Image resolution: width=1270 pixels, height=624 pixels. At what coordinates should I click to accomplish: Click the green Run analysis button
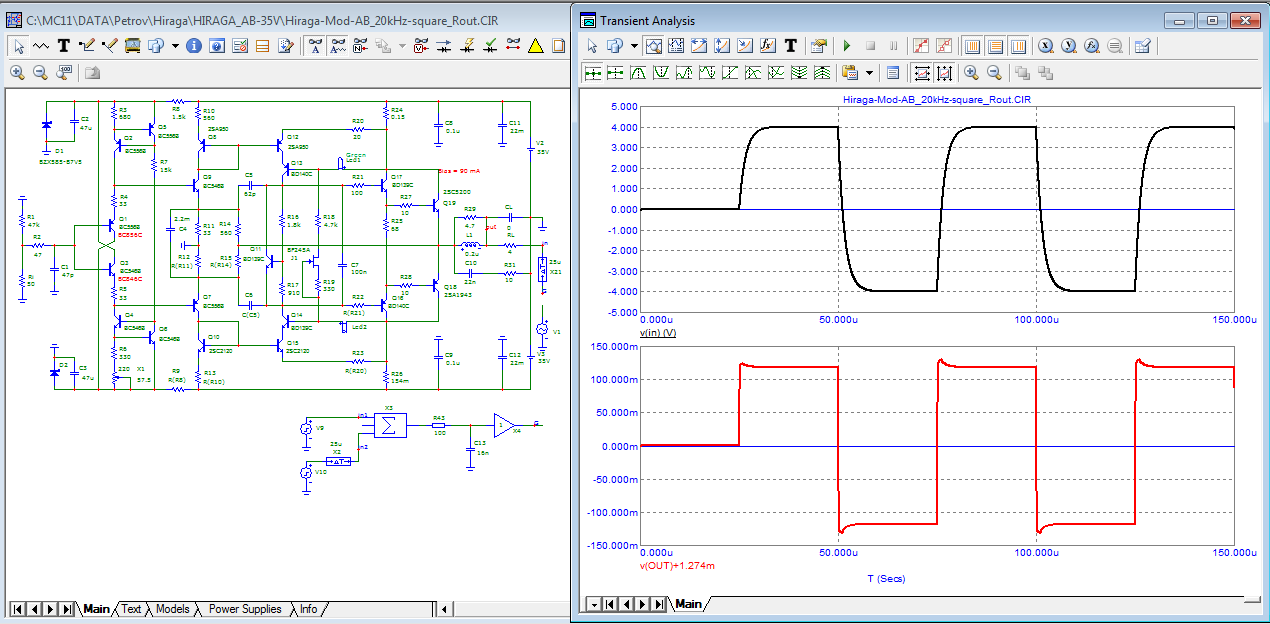[x=847, y=45]
